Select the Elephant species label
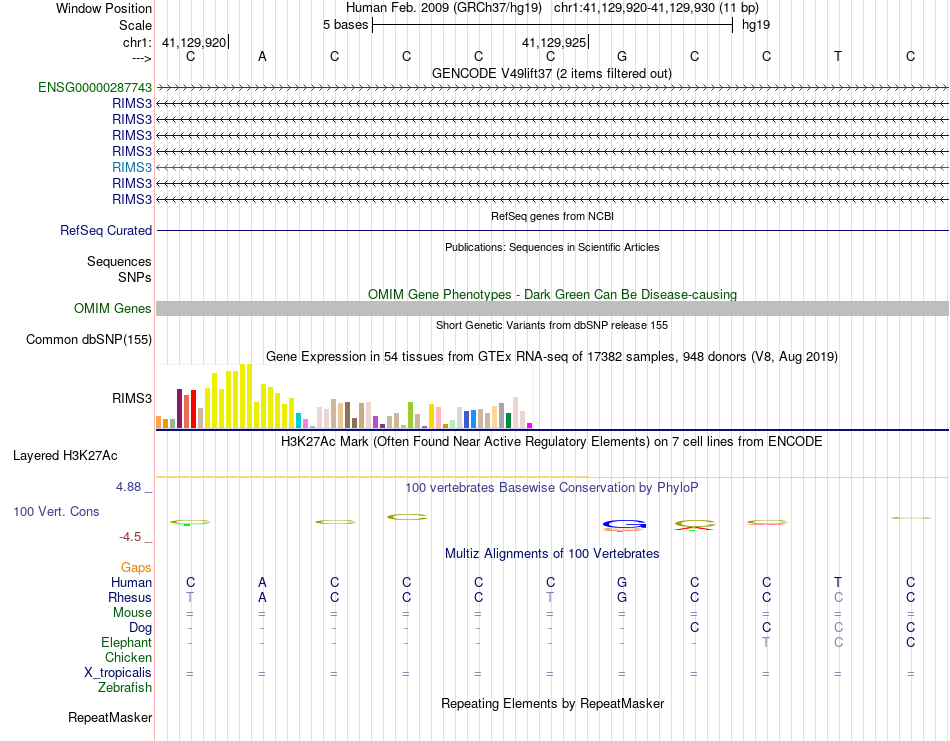This screenshot has width=950, height=741. click(x=127, y=643)
